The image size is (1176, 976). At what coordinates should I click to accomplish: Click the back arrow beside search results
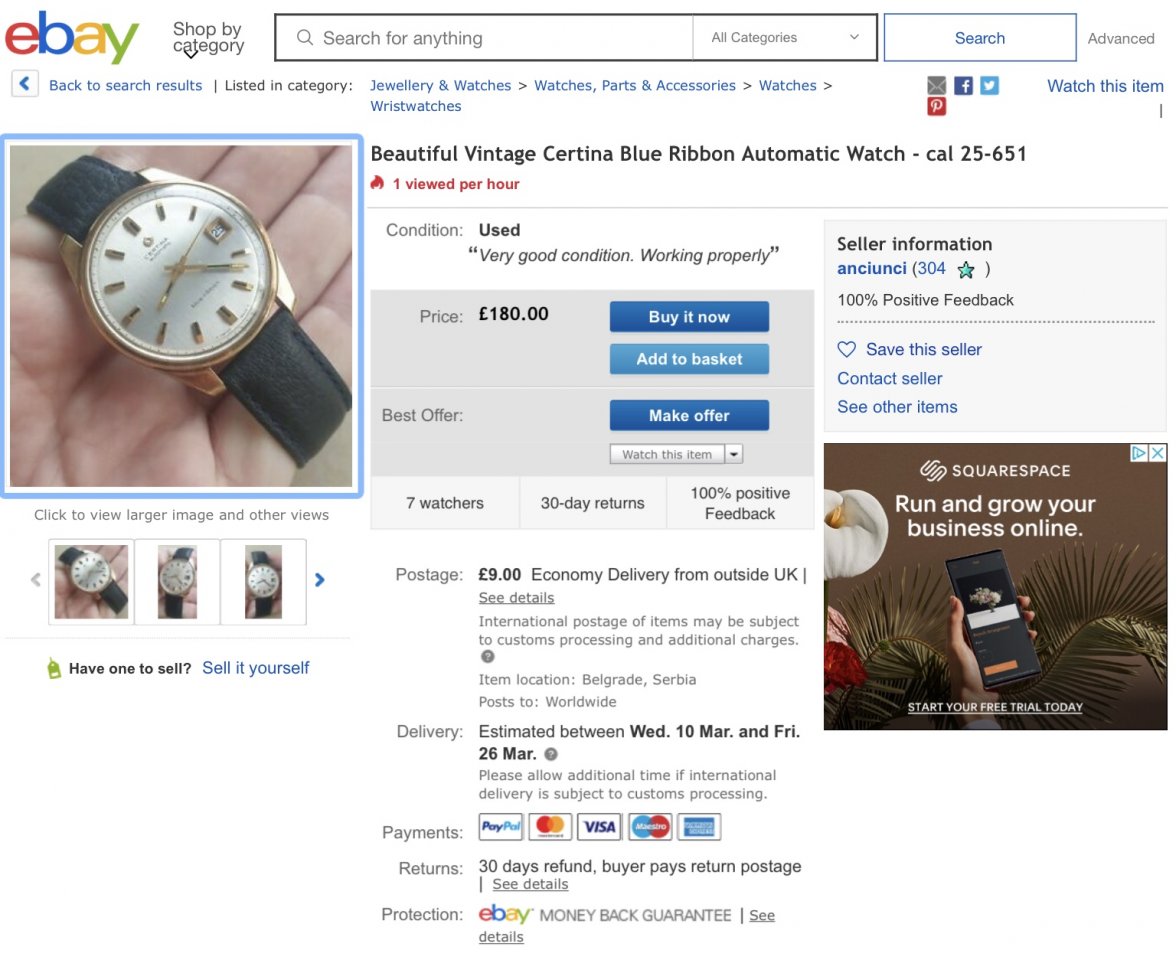point(25,84)
